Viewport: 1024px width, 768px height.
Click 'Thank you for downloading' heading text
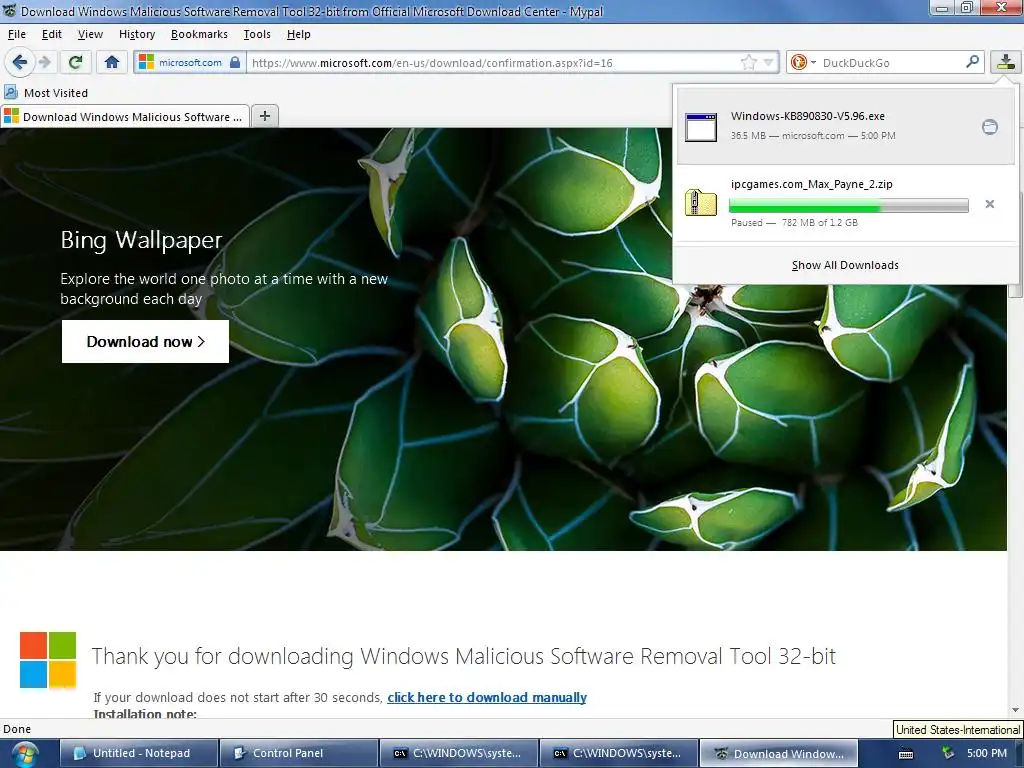tap(464, 656)
